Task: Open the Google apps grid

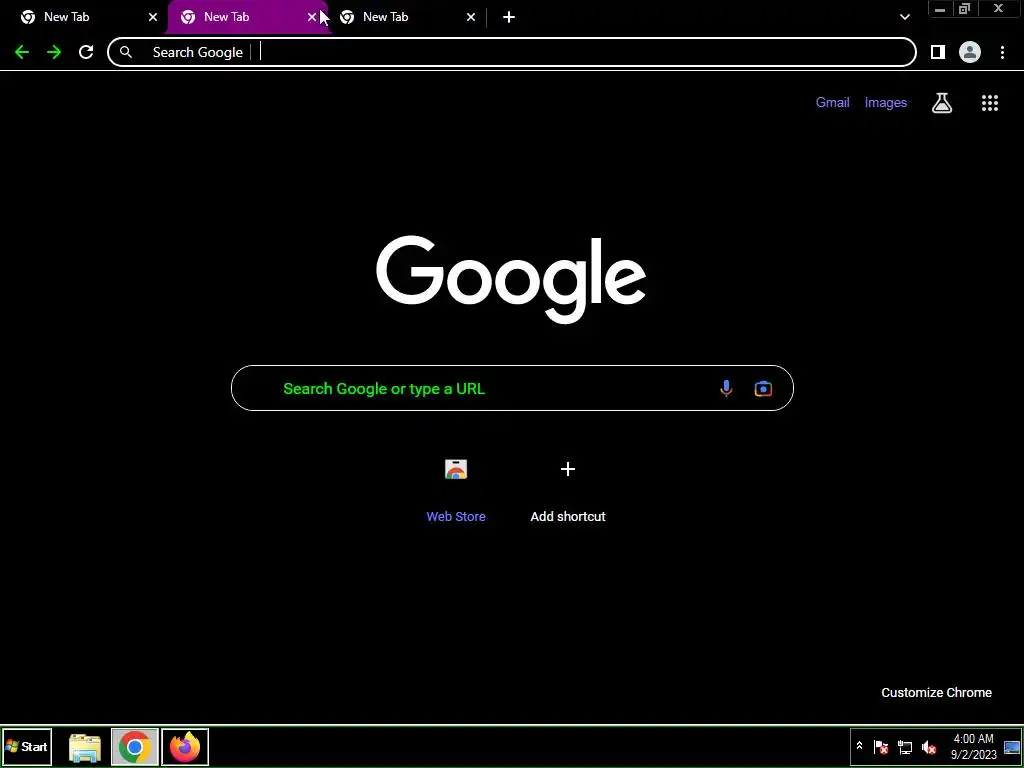Action: point(990,103)
